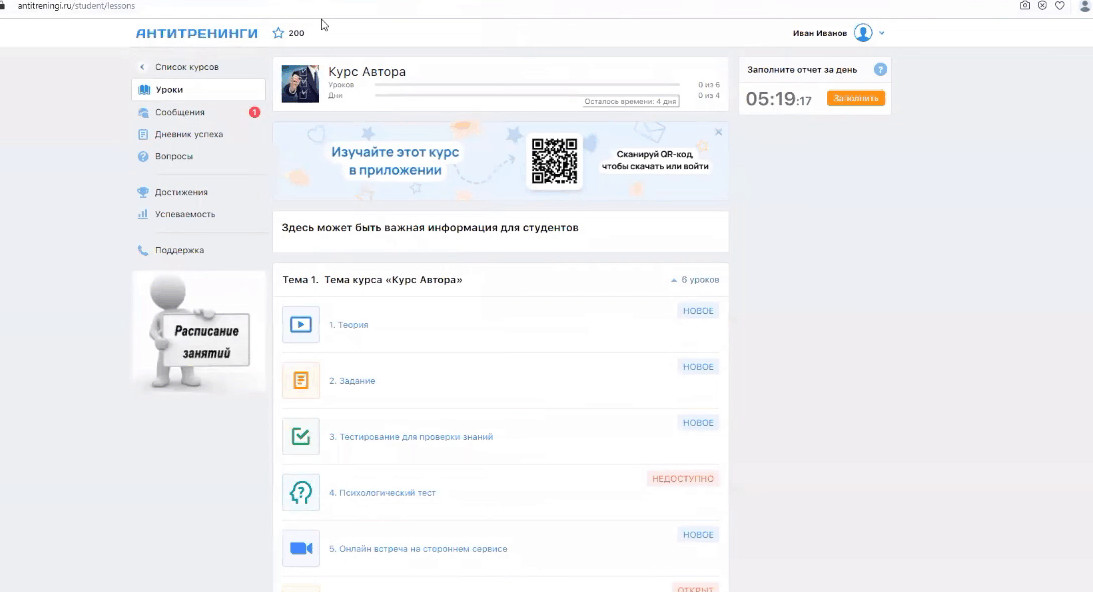The image size is (1093, 592).
Task: Click the Курс Автора course thumbnail
Action: click(x=300, y=84)
